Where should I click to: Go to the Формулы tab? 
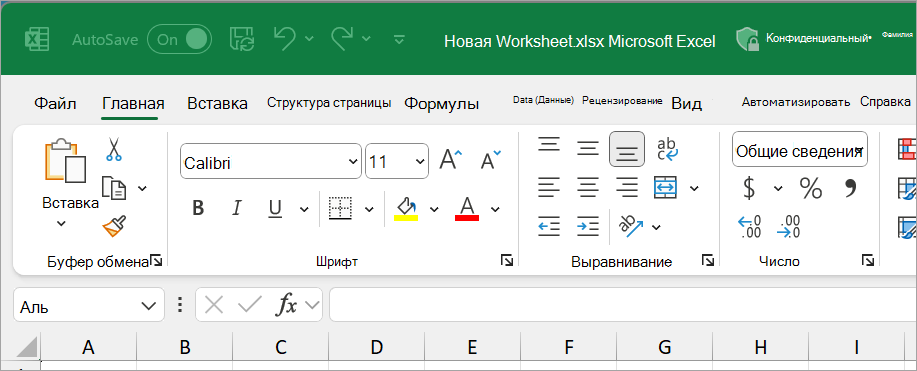coord(442,104)
